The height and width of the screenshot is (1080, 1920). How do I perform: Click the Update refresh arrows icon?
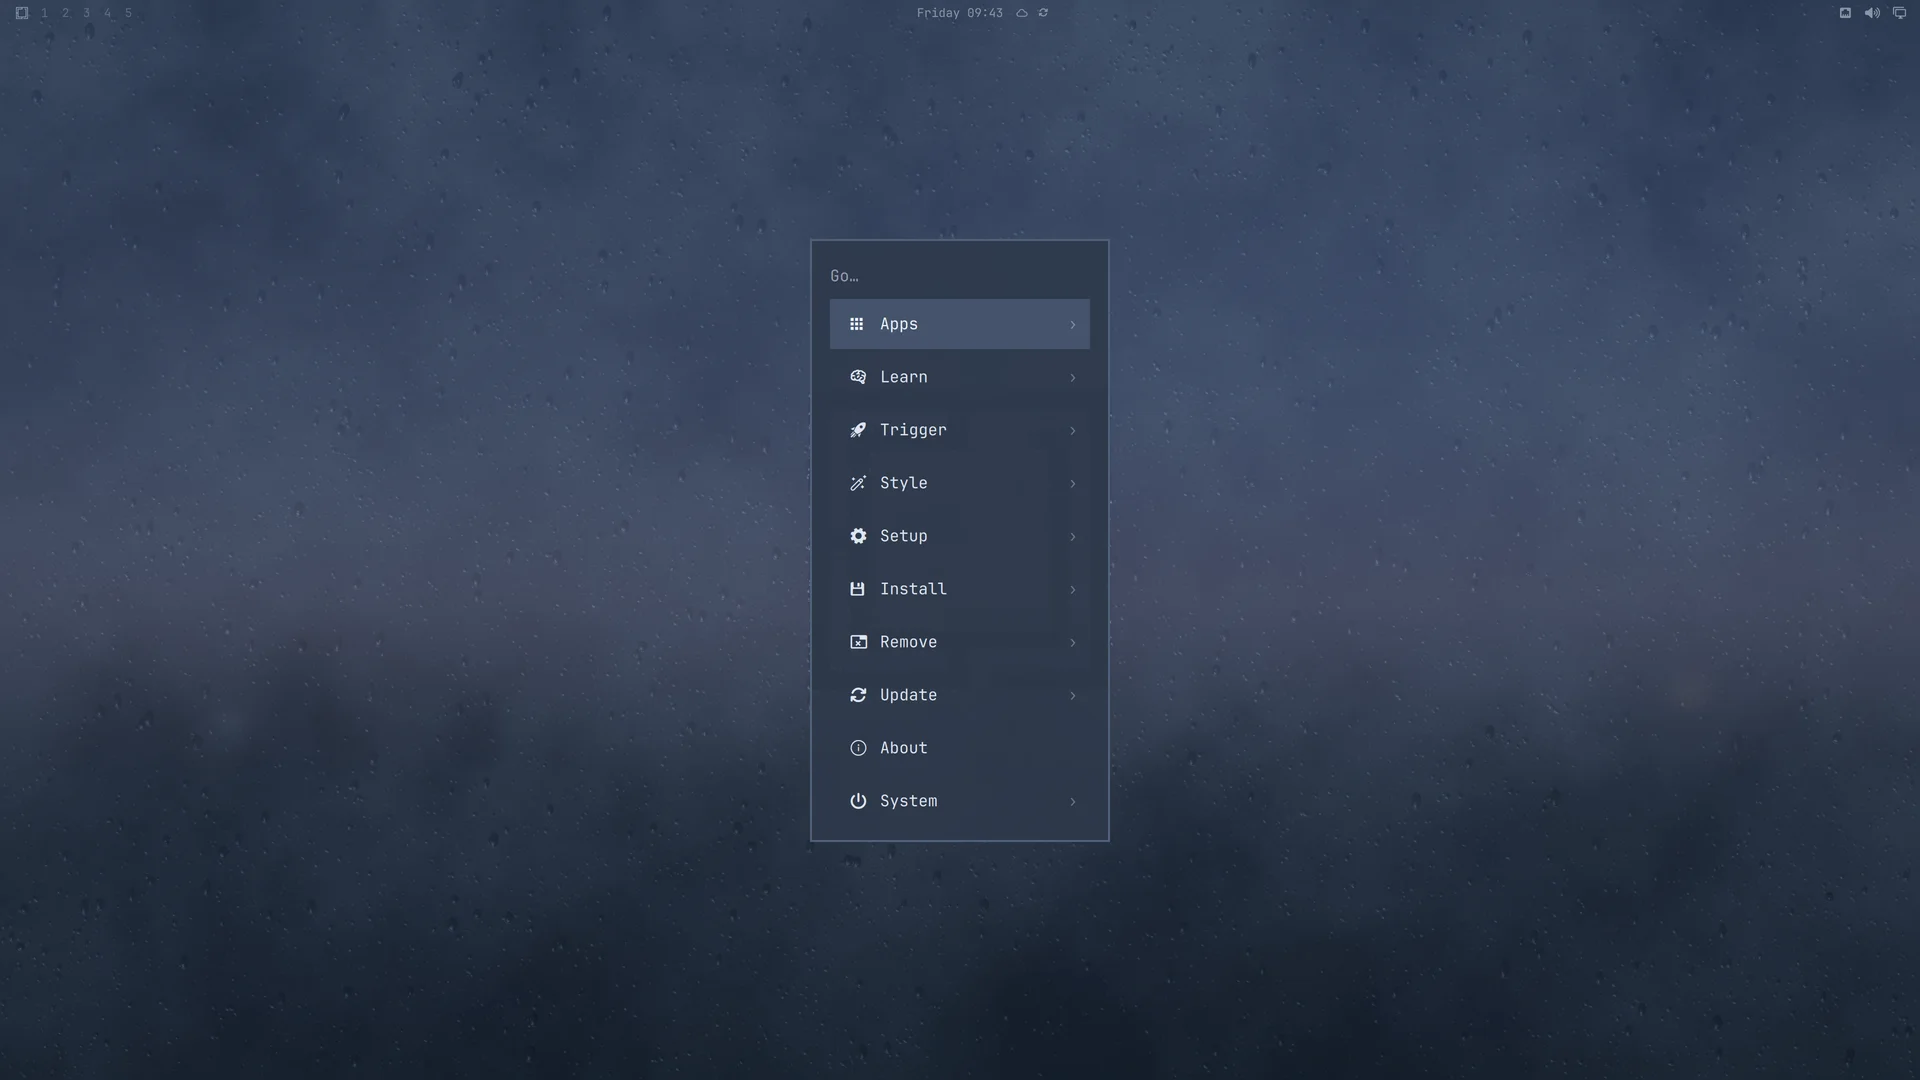click(x=858, y=695)
